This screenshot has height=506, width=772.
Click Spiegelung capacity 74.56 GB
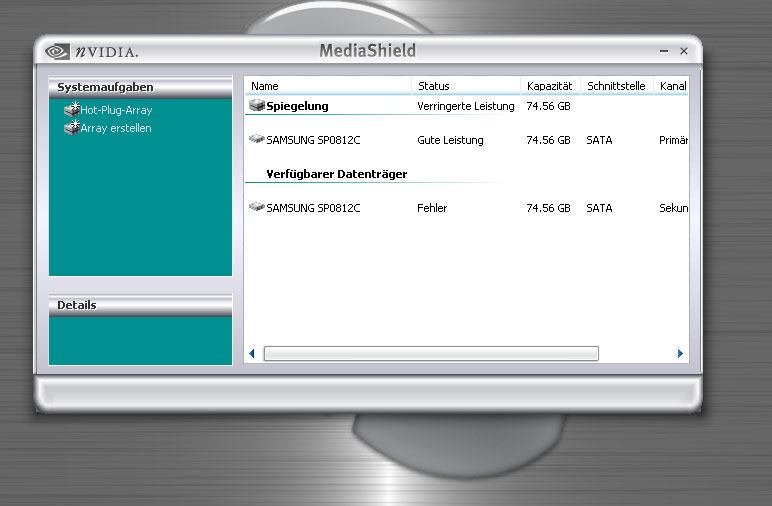coord(548,106)
